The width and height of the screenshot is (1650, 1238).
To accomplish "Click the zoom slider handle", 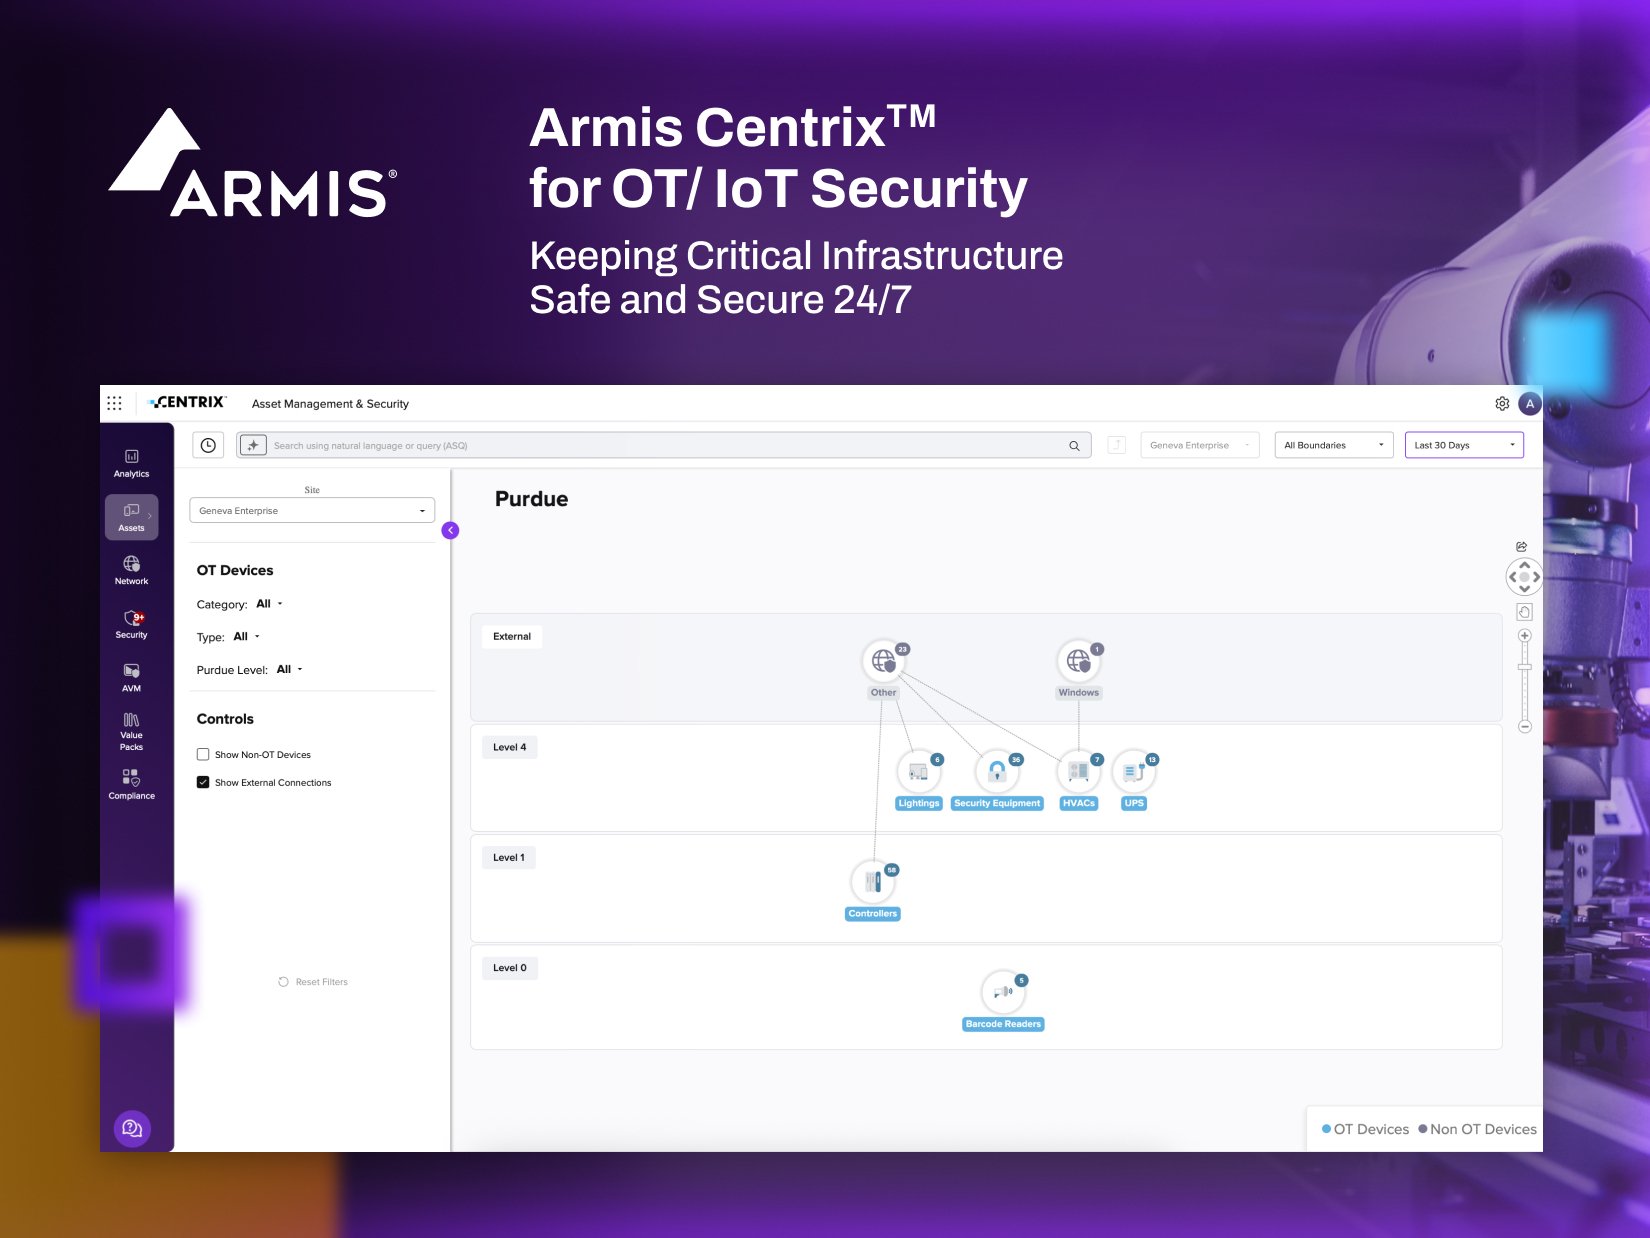I will (x=1525, y=667).
